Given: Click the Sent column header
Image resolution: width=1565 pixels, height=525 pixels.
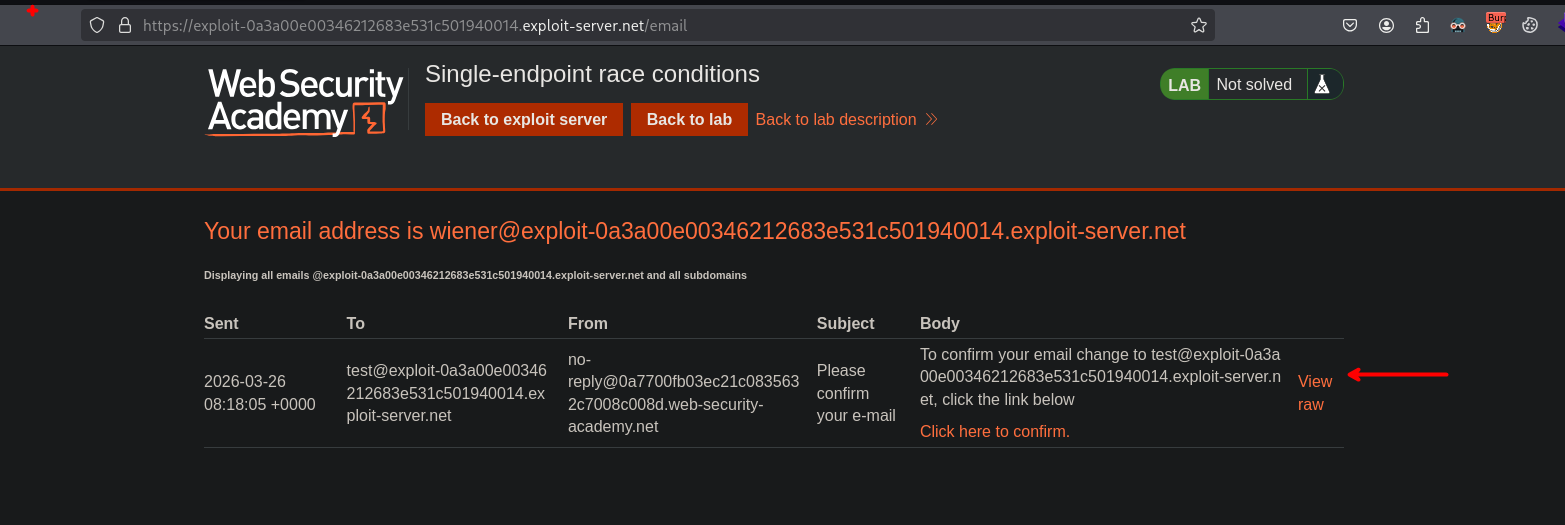Looking at the screenshot, I should point(221,323).
